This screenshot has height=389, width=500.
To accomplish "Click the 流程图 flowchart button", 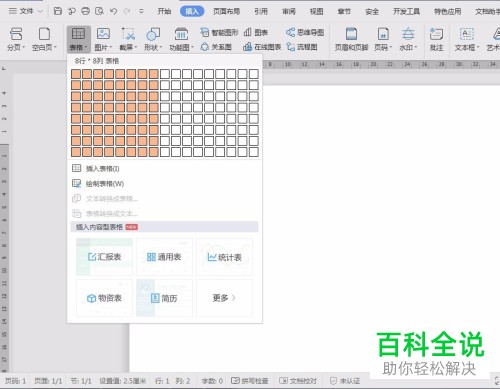I will click(x=302, y=47).
